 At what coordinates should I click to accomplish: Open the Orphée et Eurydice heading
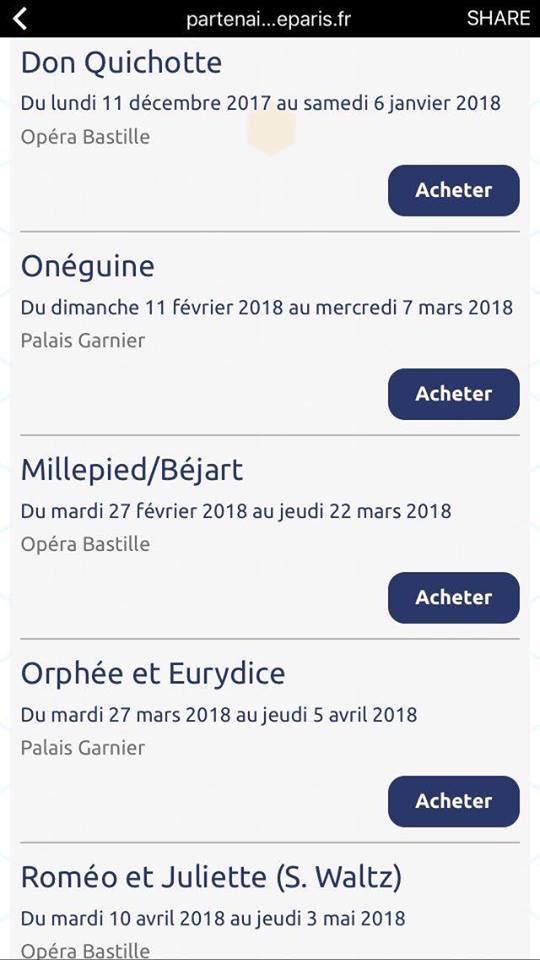click(x=153, y=674)
